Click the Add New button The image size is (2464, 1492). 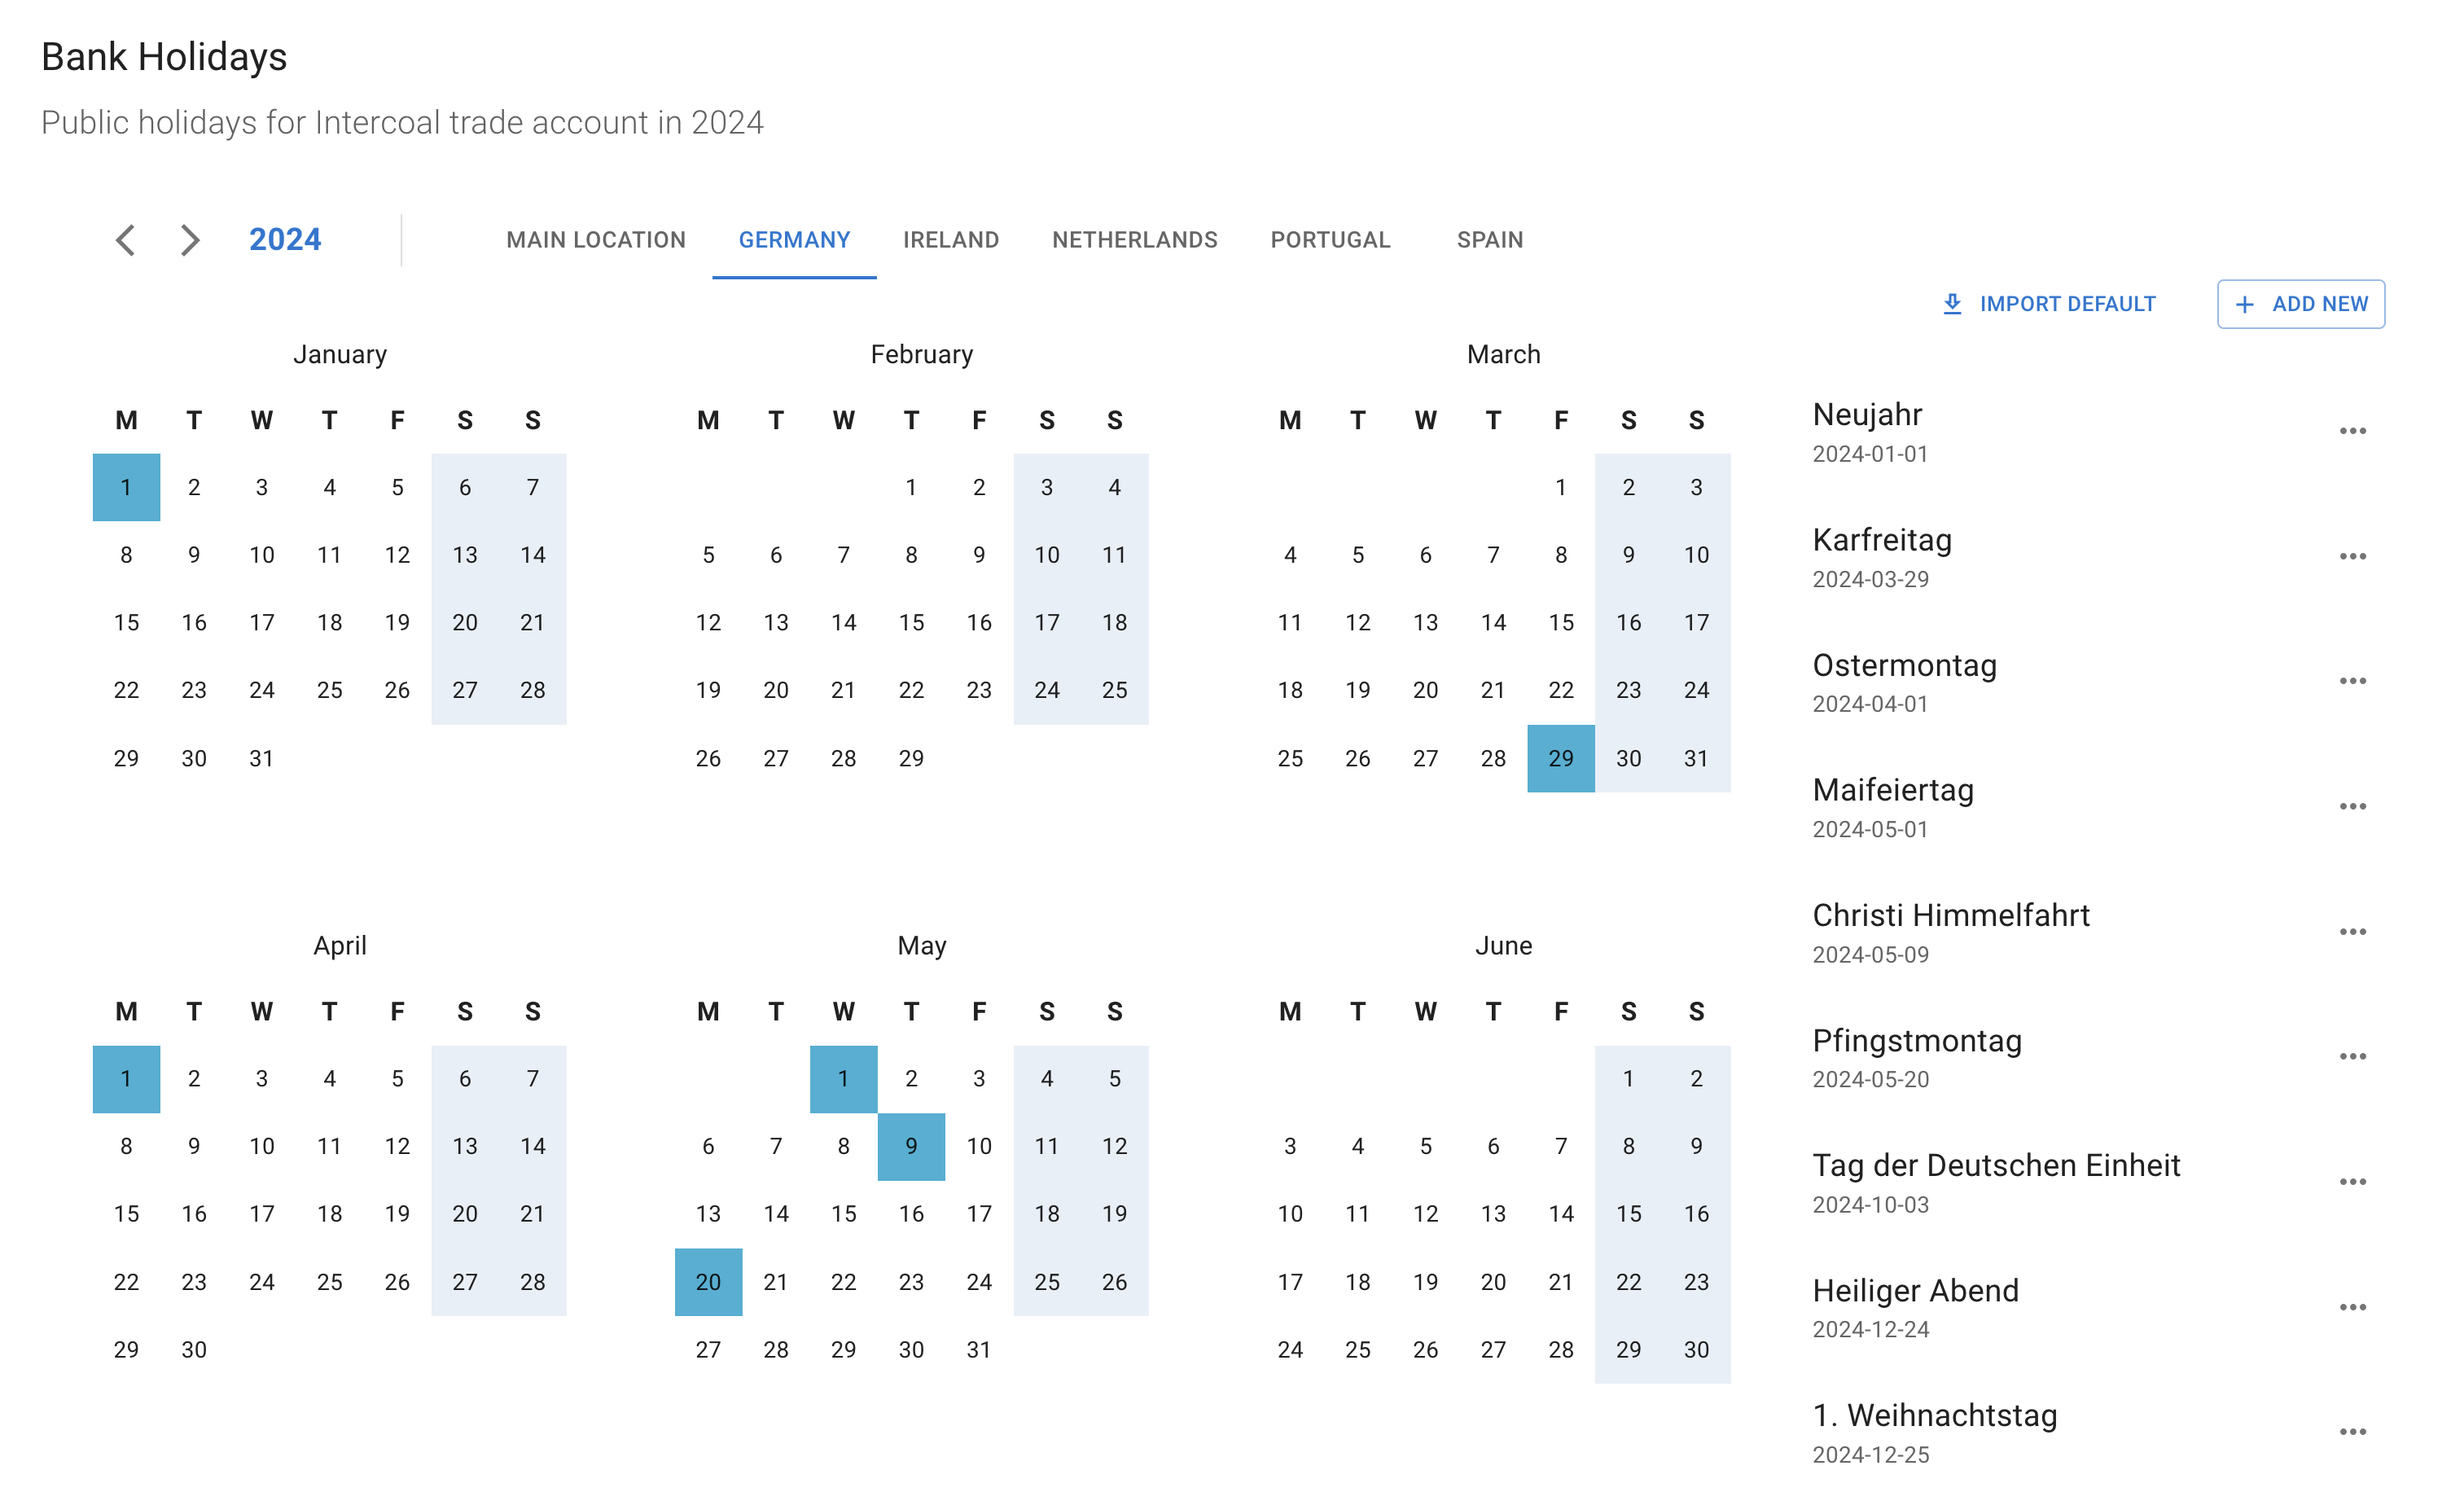[2302, 303]
